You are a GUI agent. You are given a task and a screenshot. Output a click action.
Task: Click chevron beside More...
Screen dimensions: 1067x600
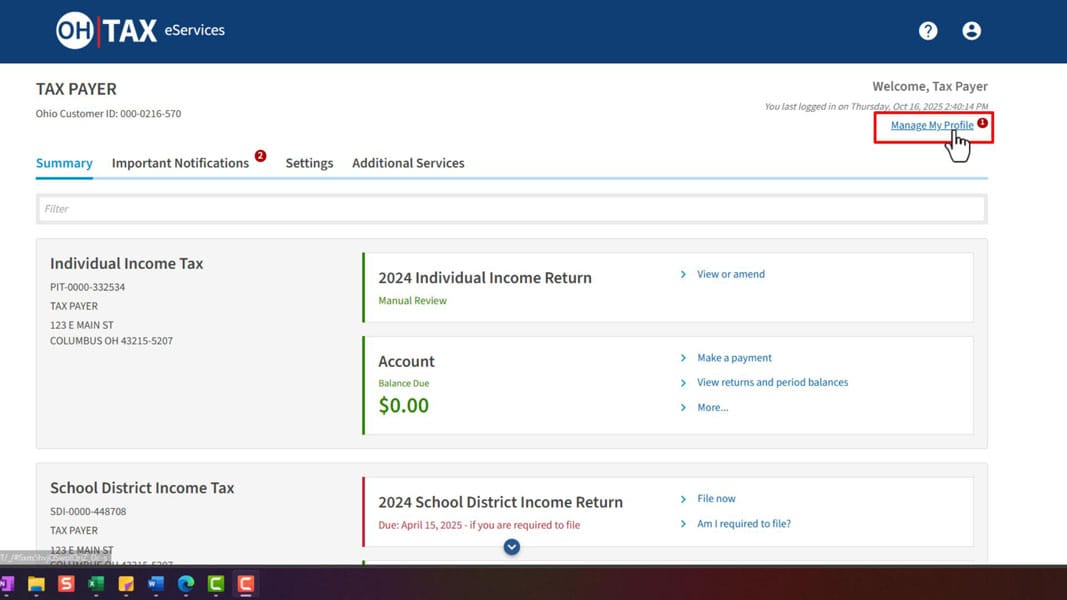(x=683, y=407)
